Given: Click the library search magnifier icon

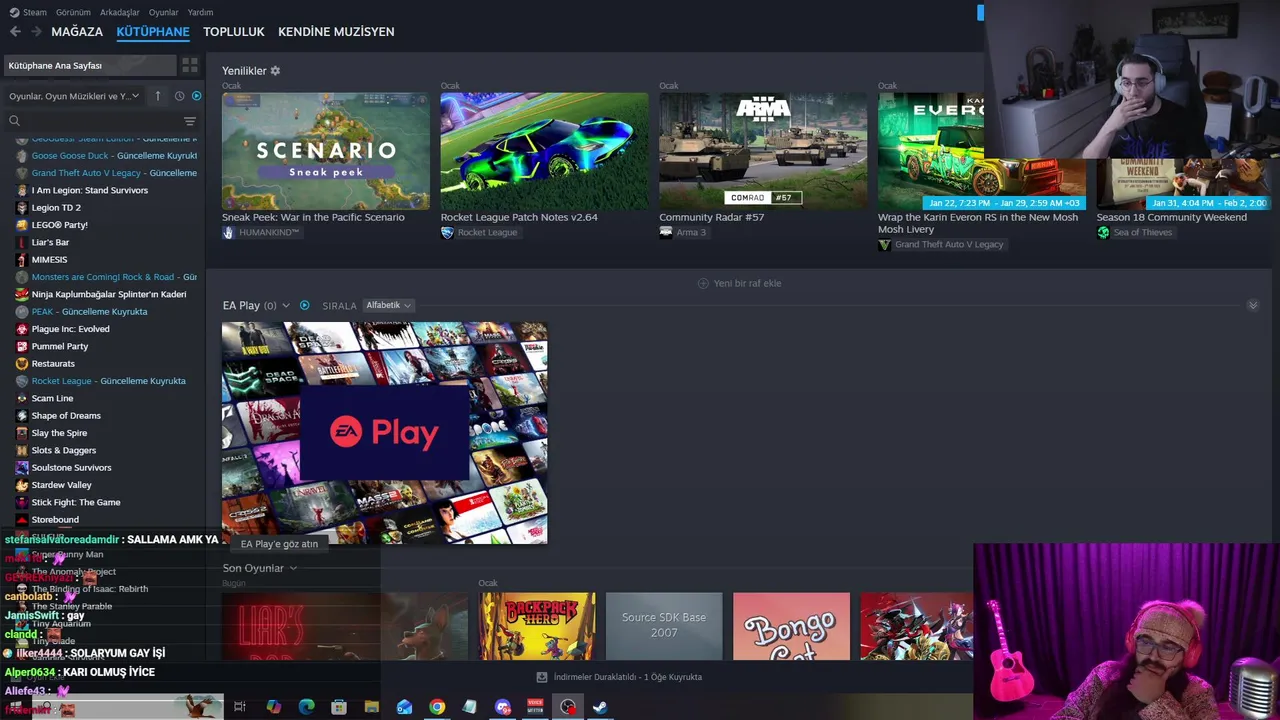Looking at the screenshot, I should [x=14, y=121].
